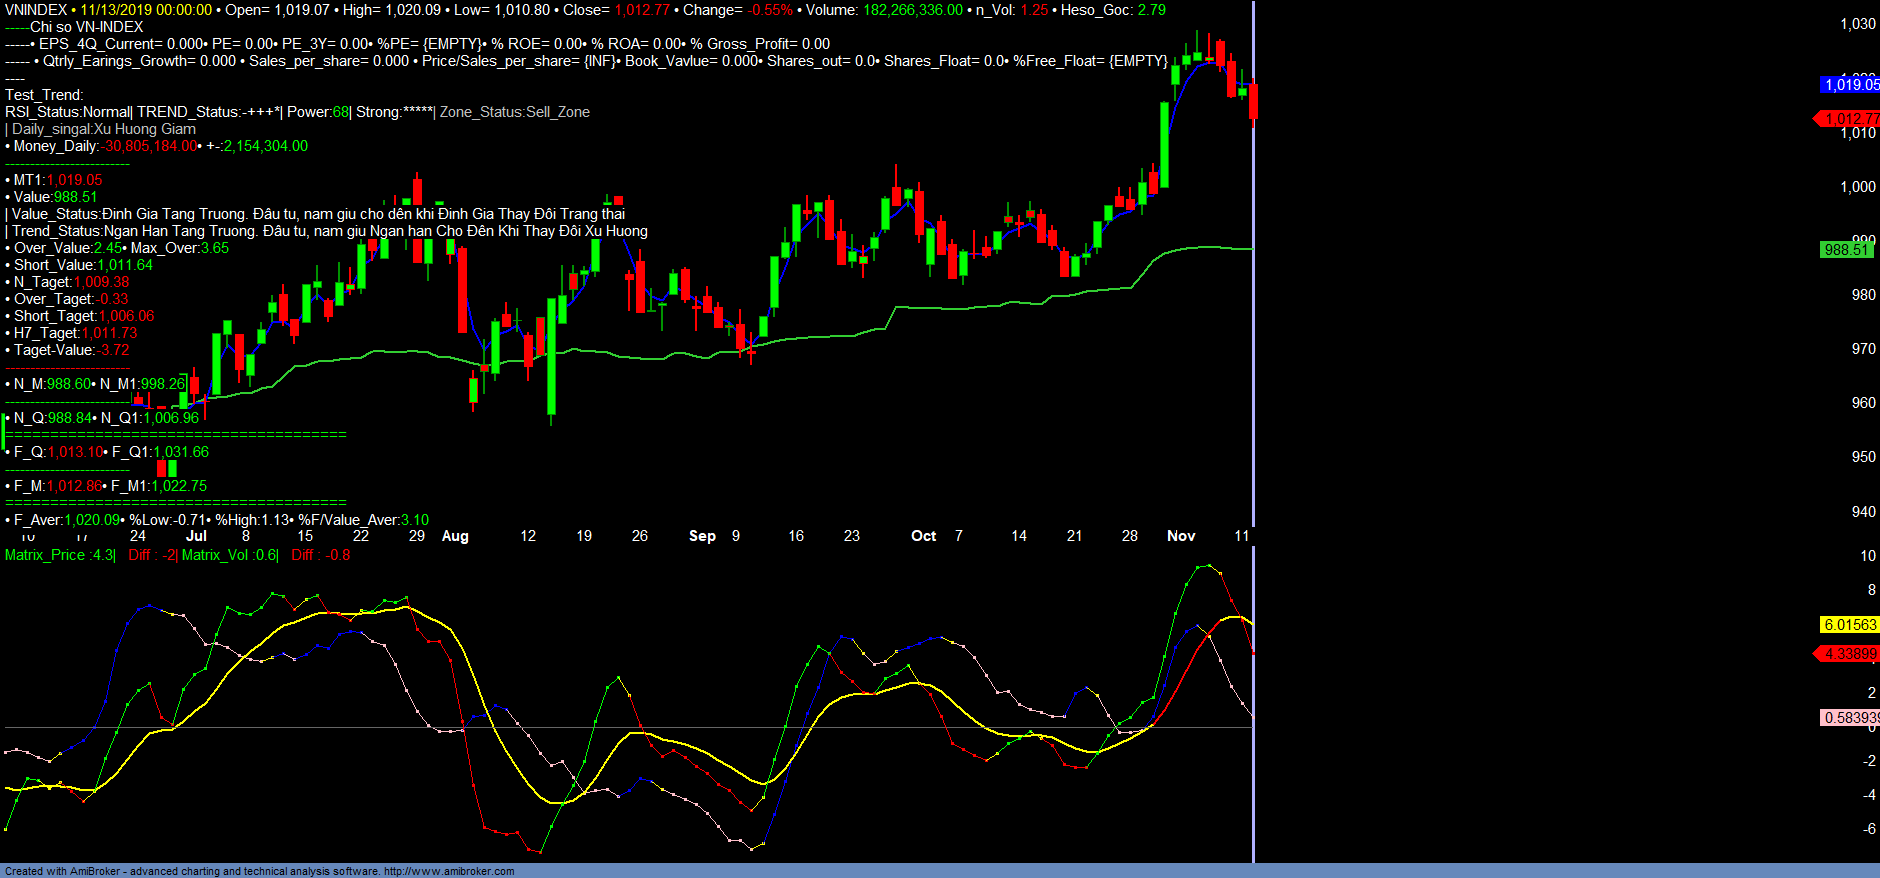Select the green 988.51 value label
This screenshot has height=878, width=1880.
(x=1846, y=250)
